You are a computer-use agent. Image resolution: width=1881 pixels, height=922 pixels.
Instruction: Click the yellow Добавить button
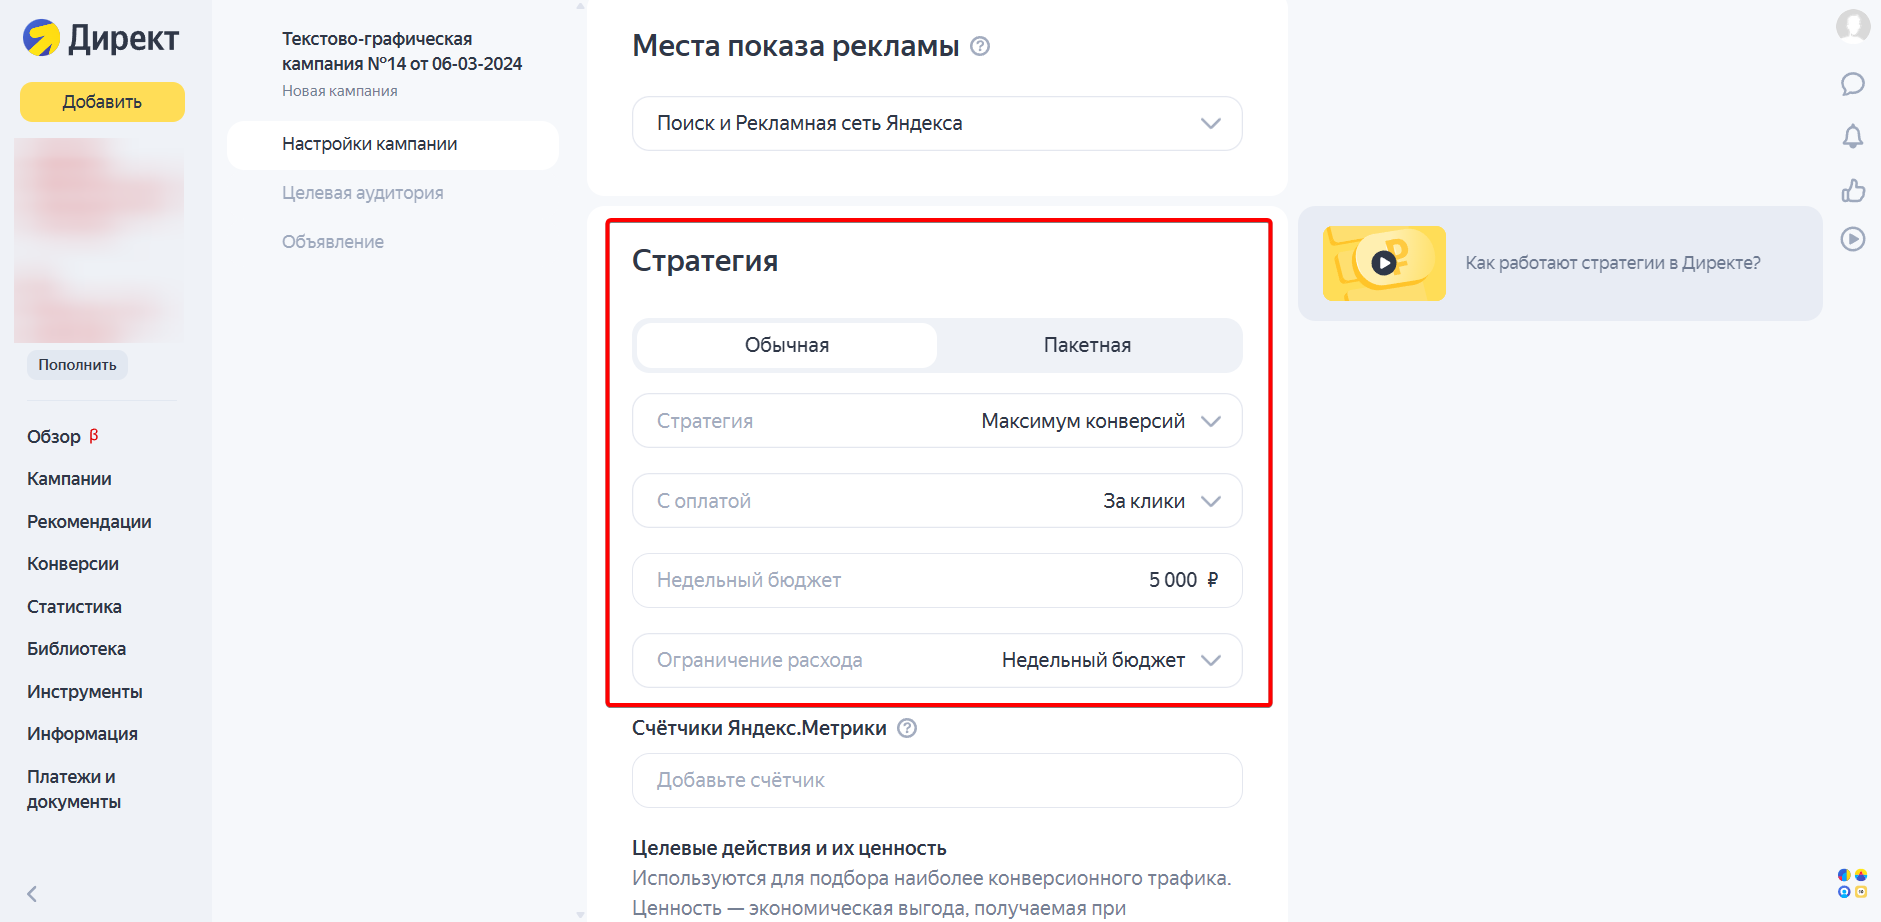[x=101, y=101]
